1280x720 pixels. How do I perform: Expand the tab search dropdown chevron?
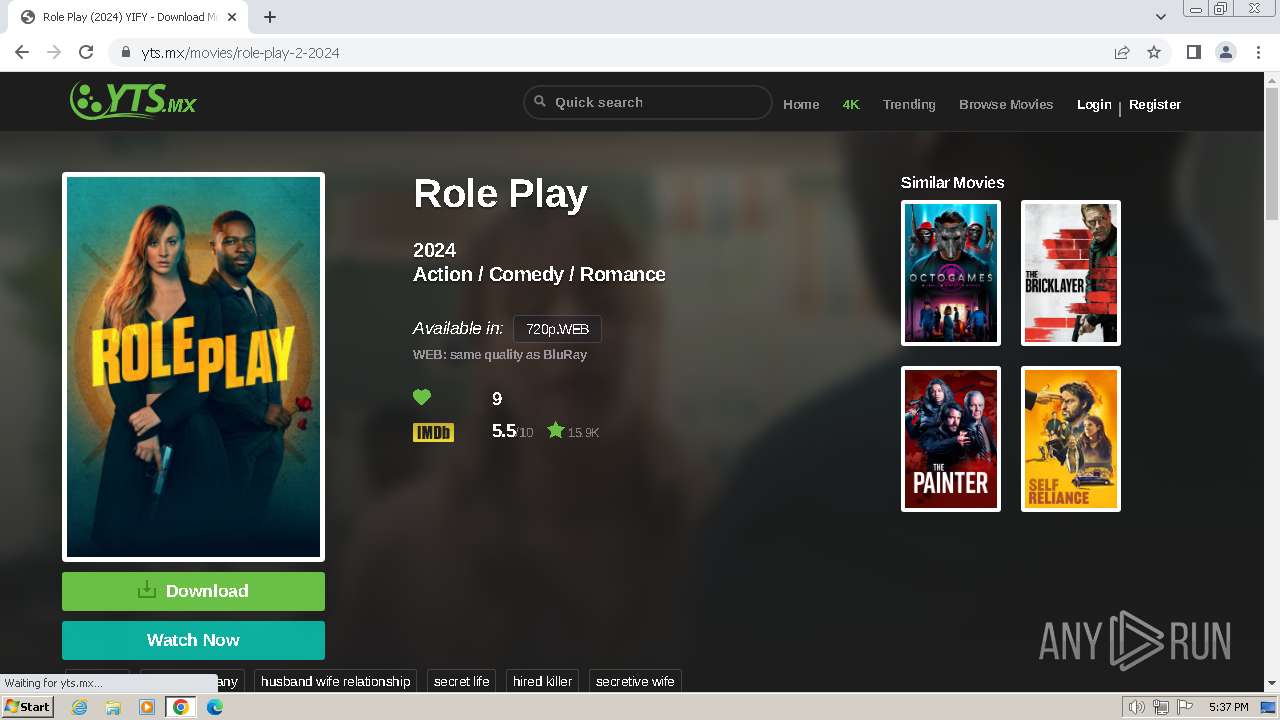pos(1161,17)
